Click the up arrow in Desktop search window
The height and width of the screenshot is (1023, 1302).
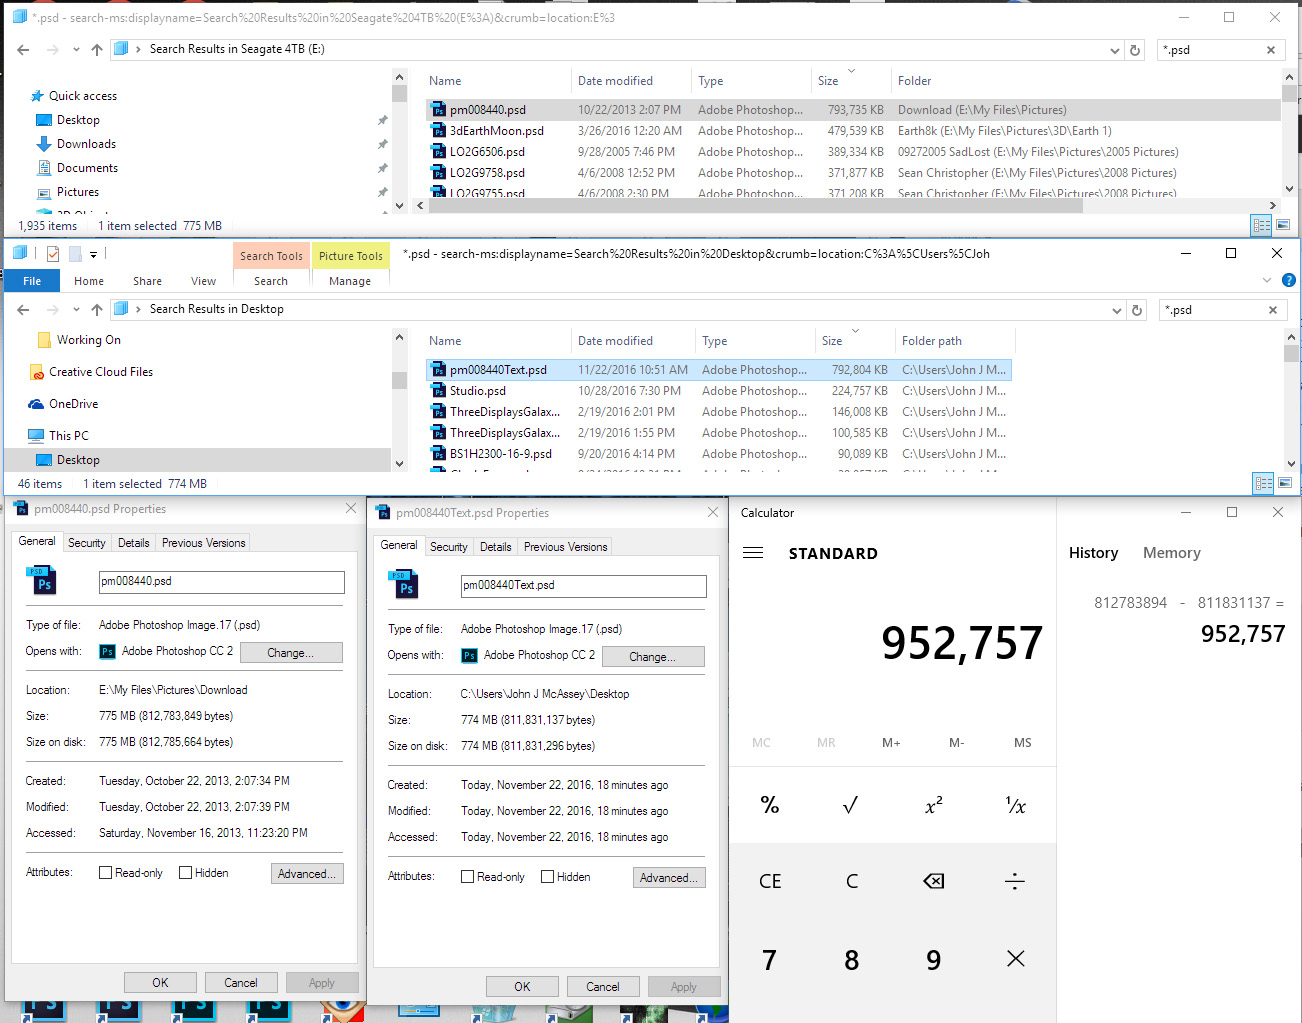[97, 310]
